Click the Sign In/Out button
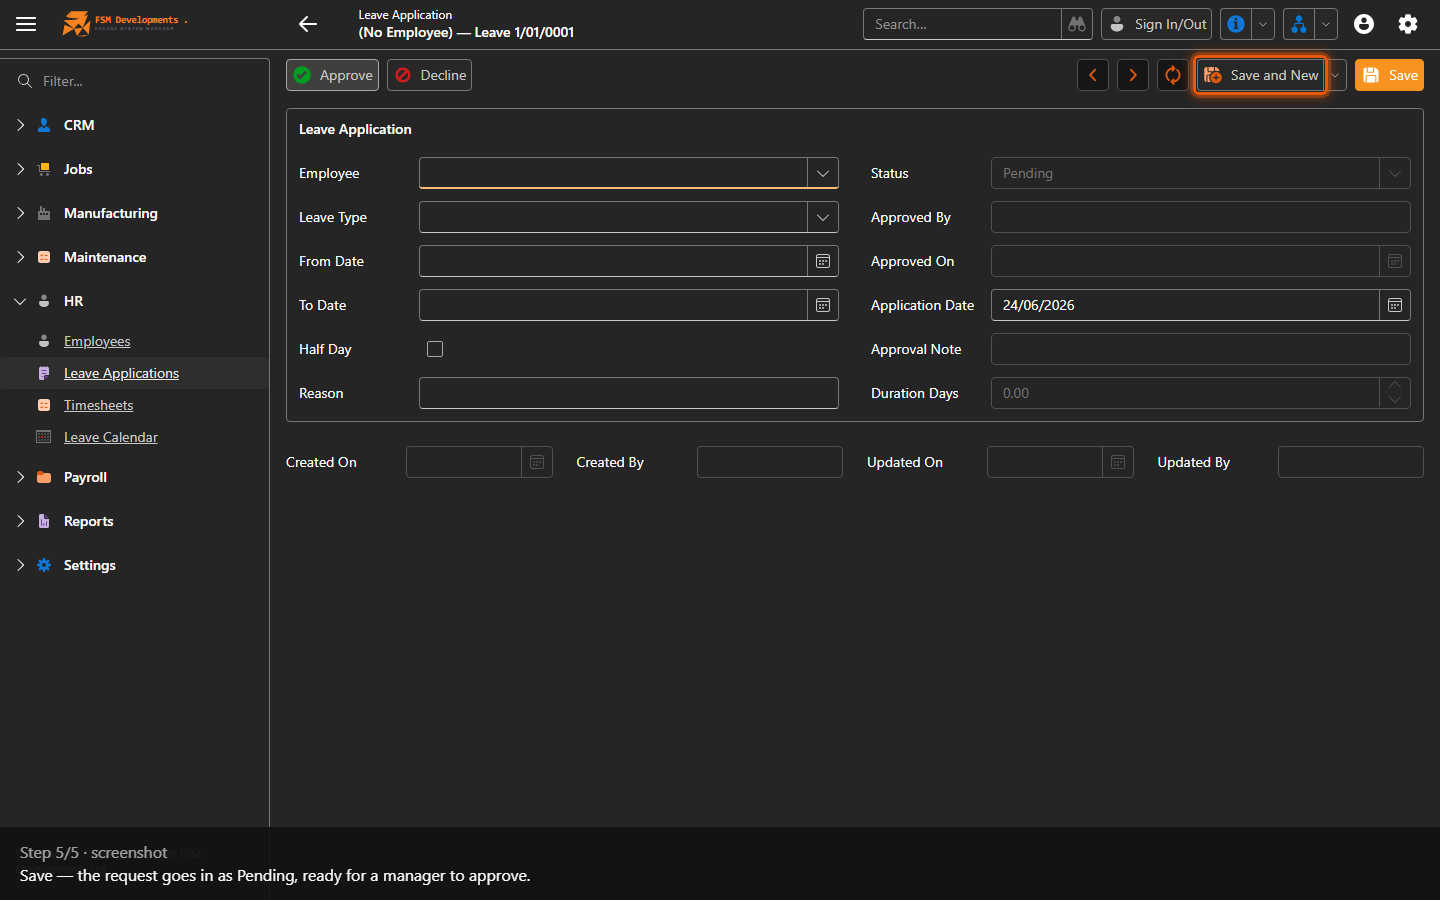This screenshot has height=900, width=1440. 1157,24
